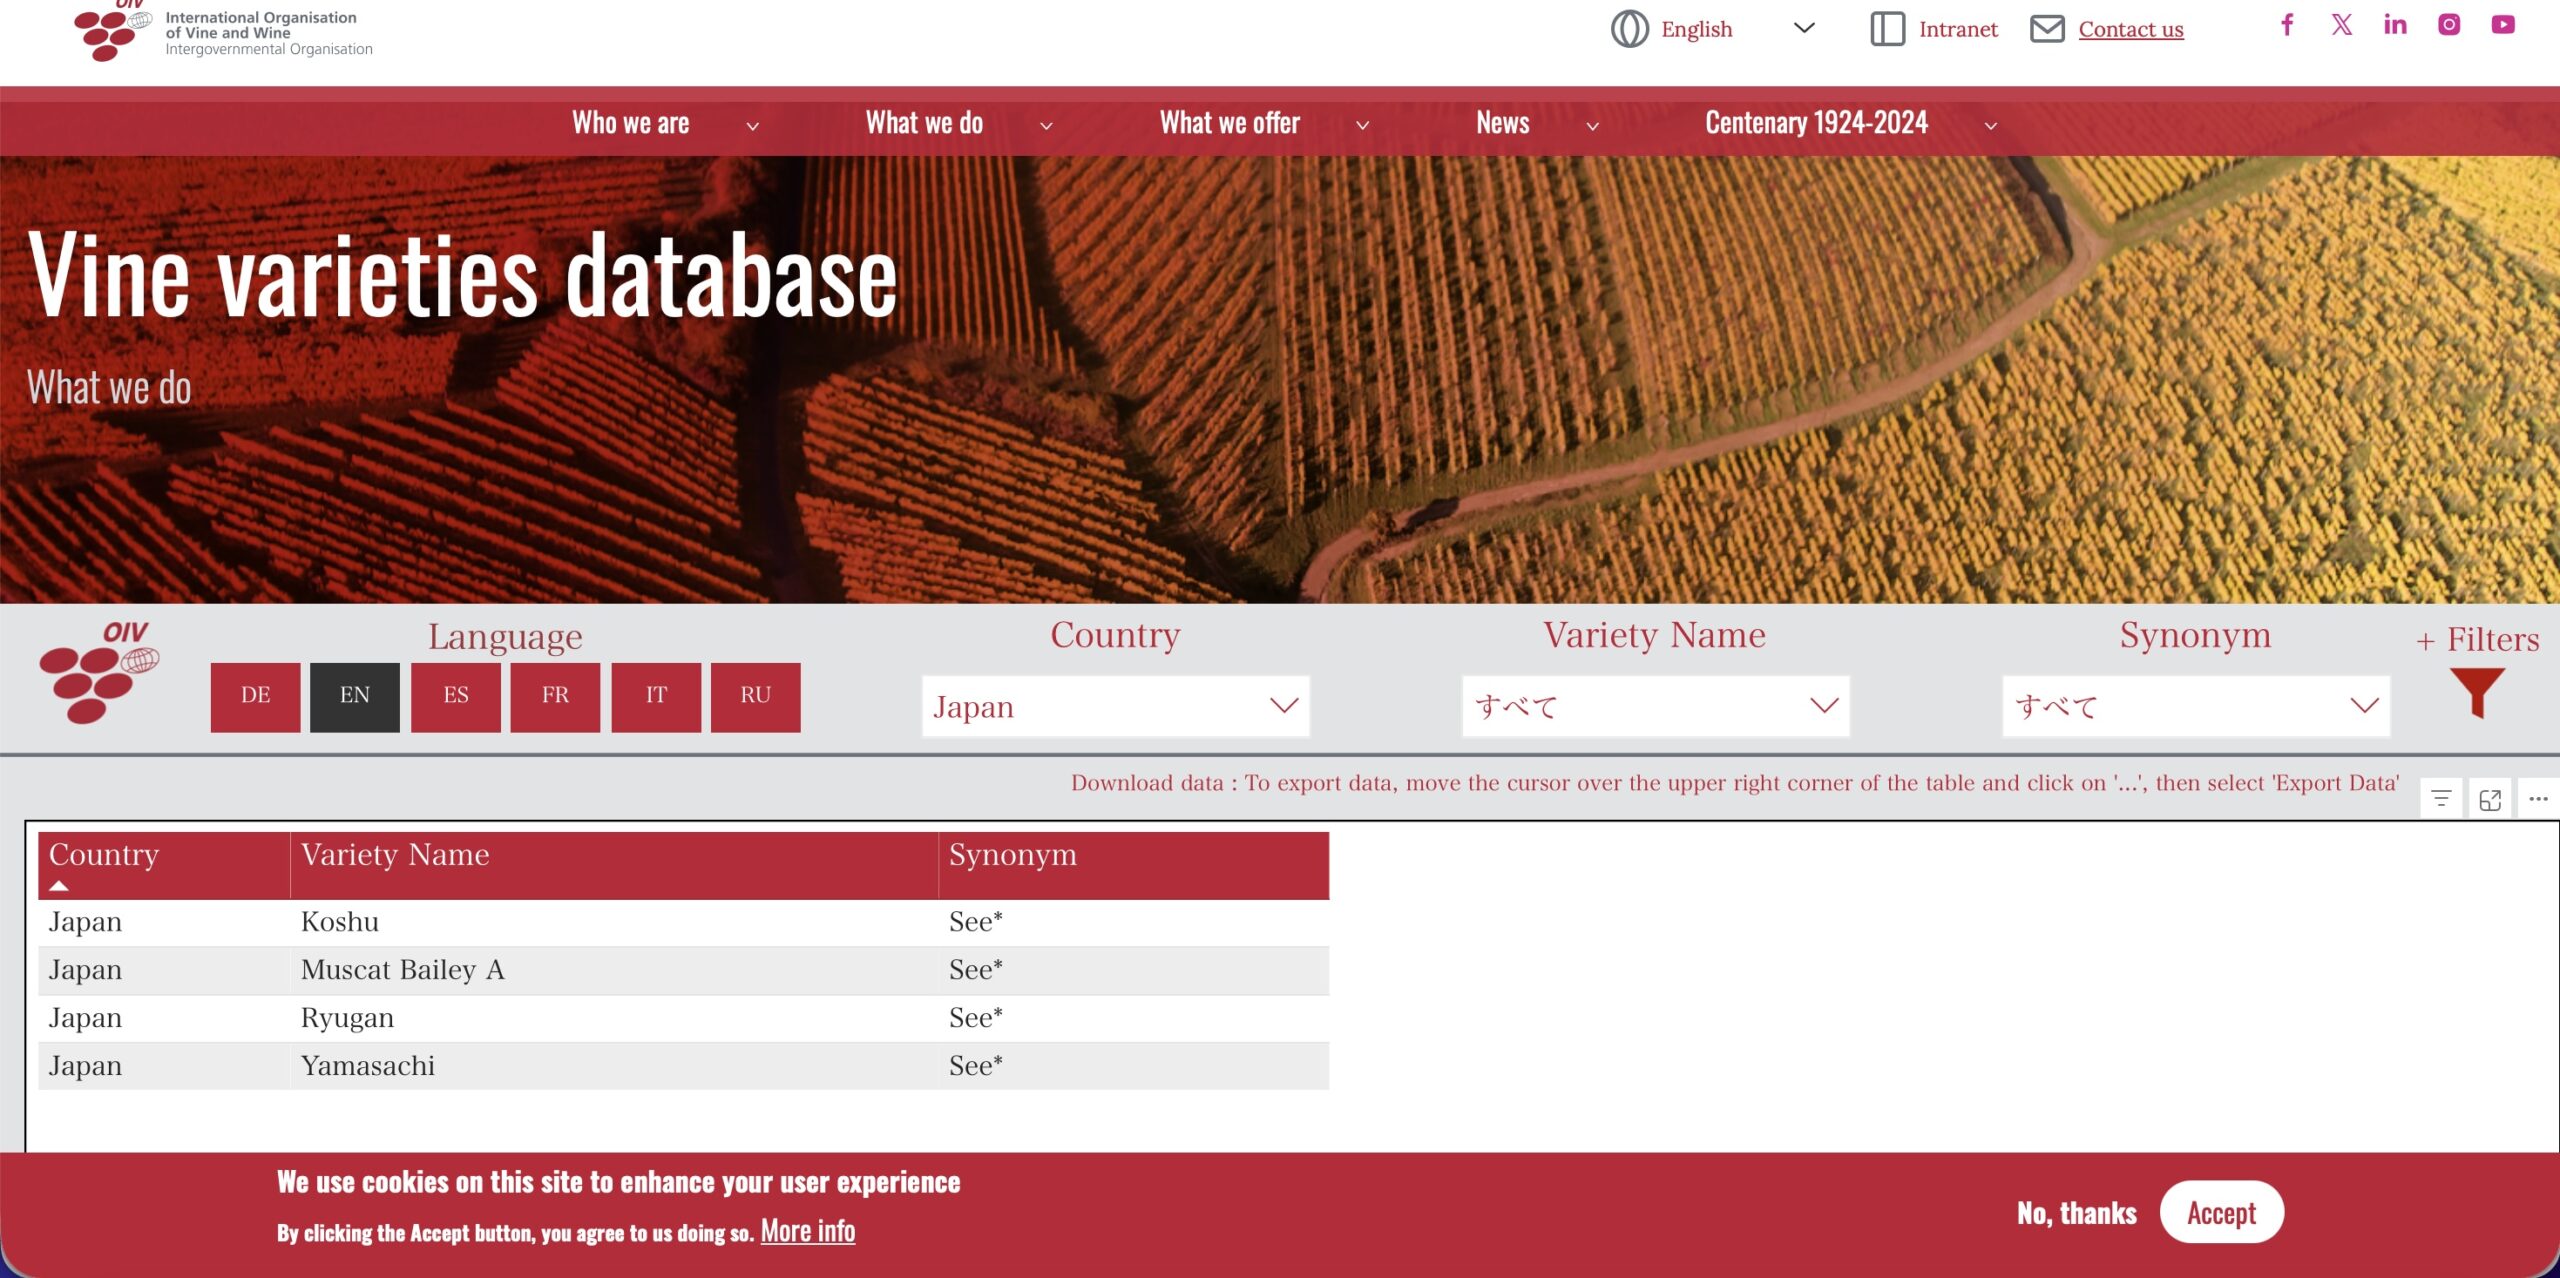Screen dimensions: 2560x1278
Task: Switch report language to IT
Action: pyautogui.click(x=656, y=697)
